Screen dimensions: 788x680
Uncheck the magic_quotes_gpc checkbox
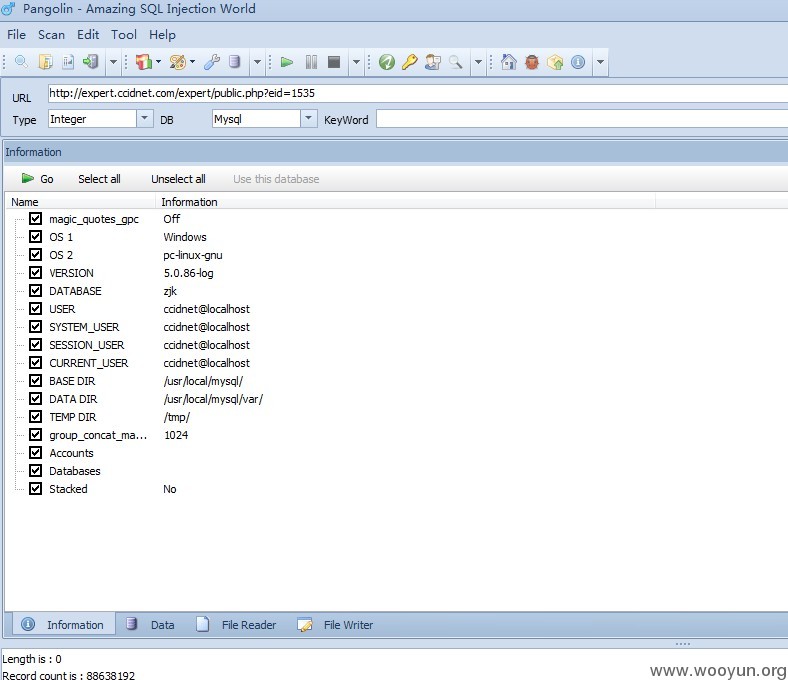tap(35, 218)
